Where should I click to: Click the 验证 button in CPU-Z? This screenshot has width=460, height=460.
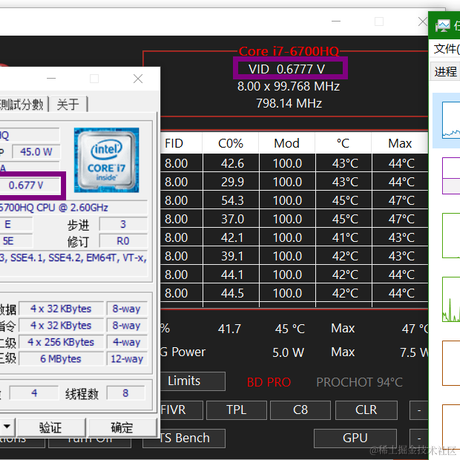[x=50, y=427]
